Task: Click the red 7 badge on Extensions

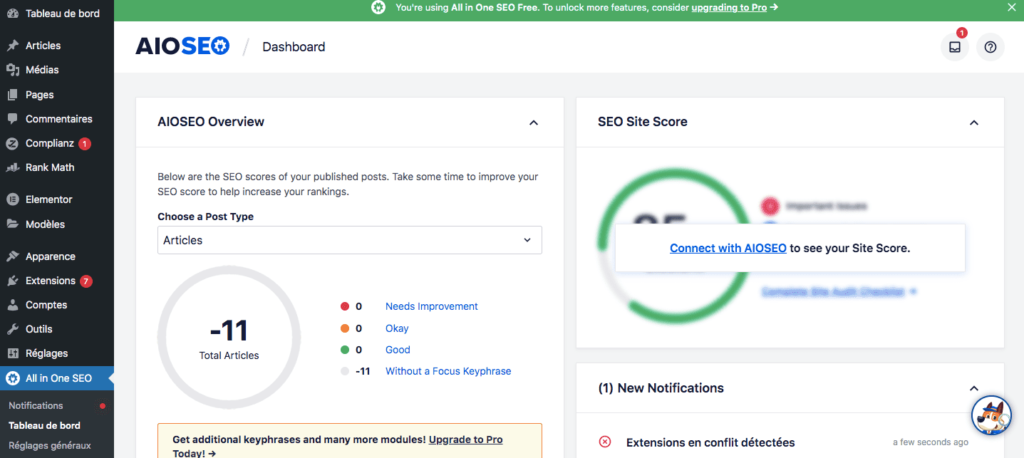Action: tap(86, 281)
